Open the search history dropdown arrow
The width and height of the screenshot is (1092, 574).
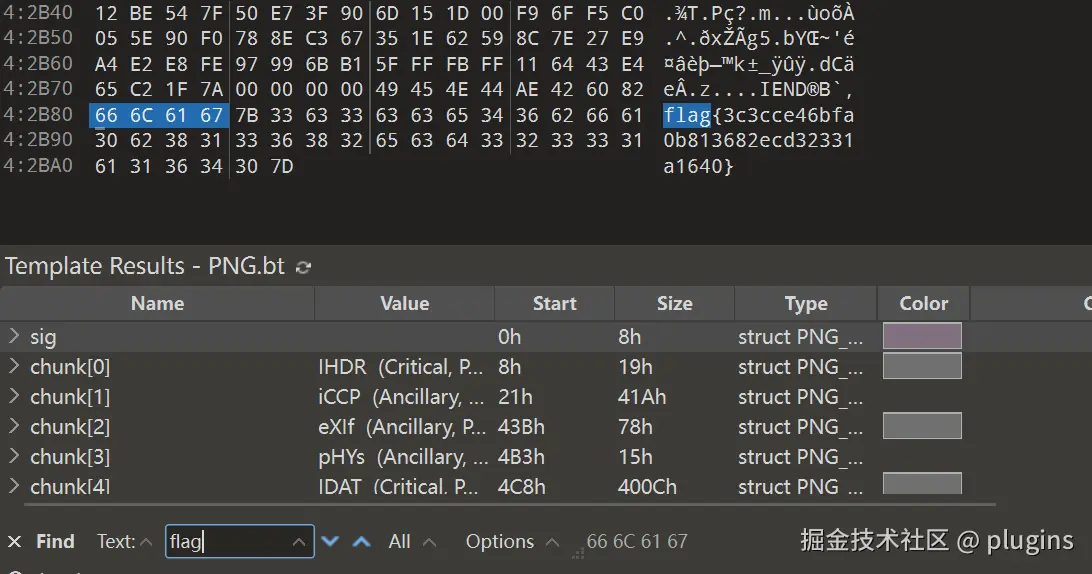pos(298,542)
